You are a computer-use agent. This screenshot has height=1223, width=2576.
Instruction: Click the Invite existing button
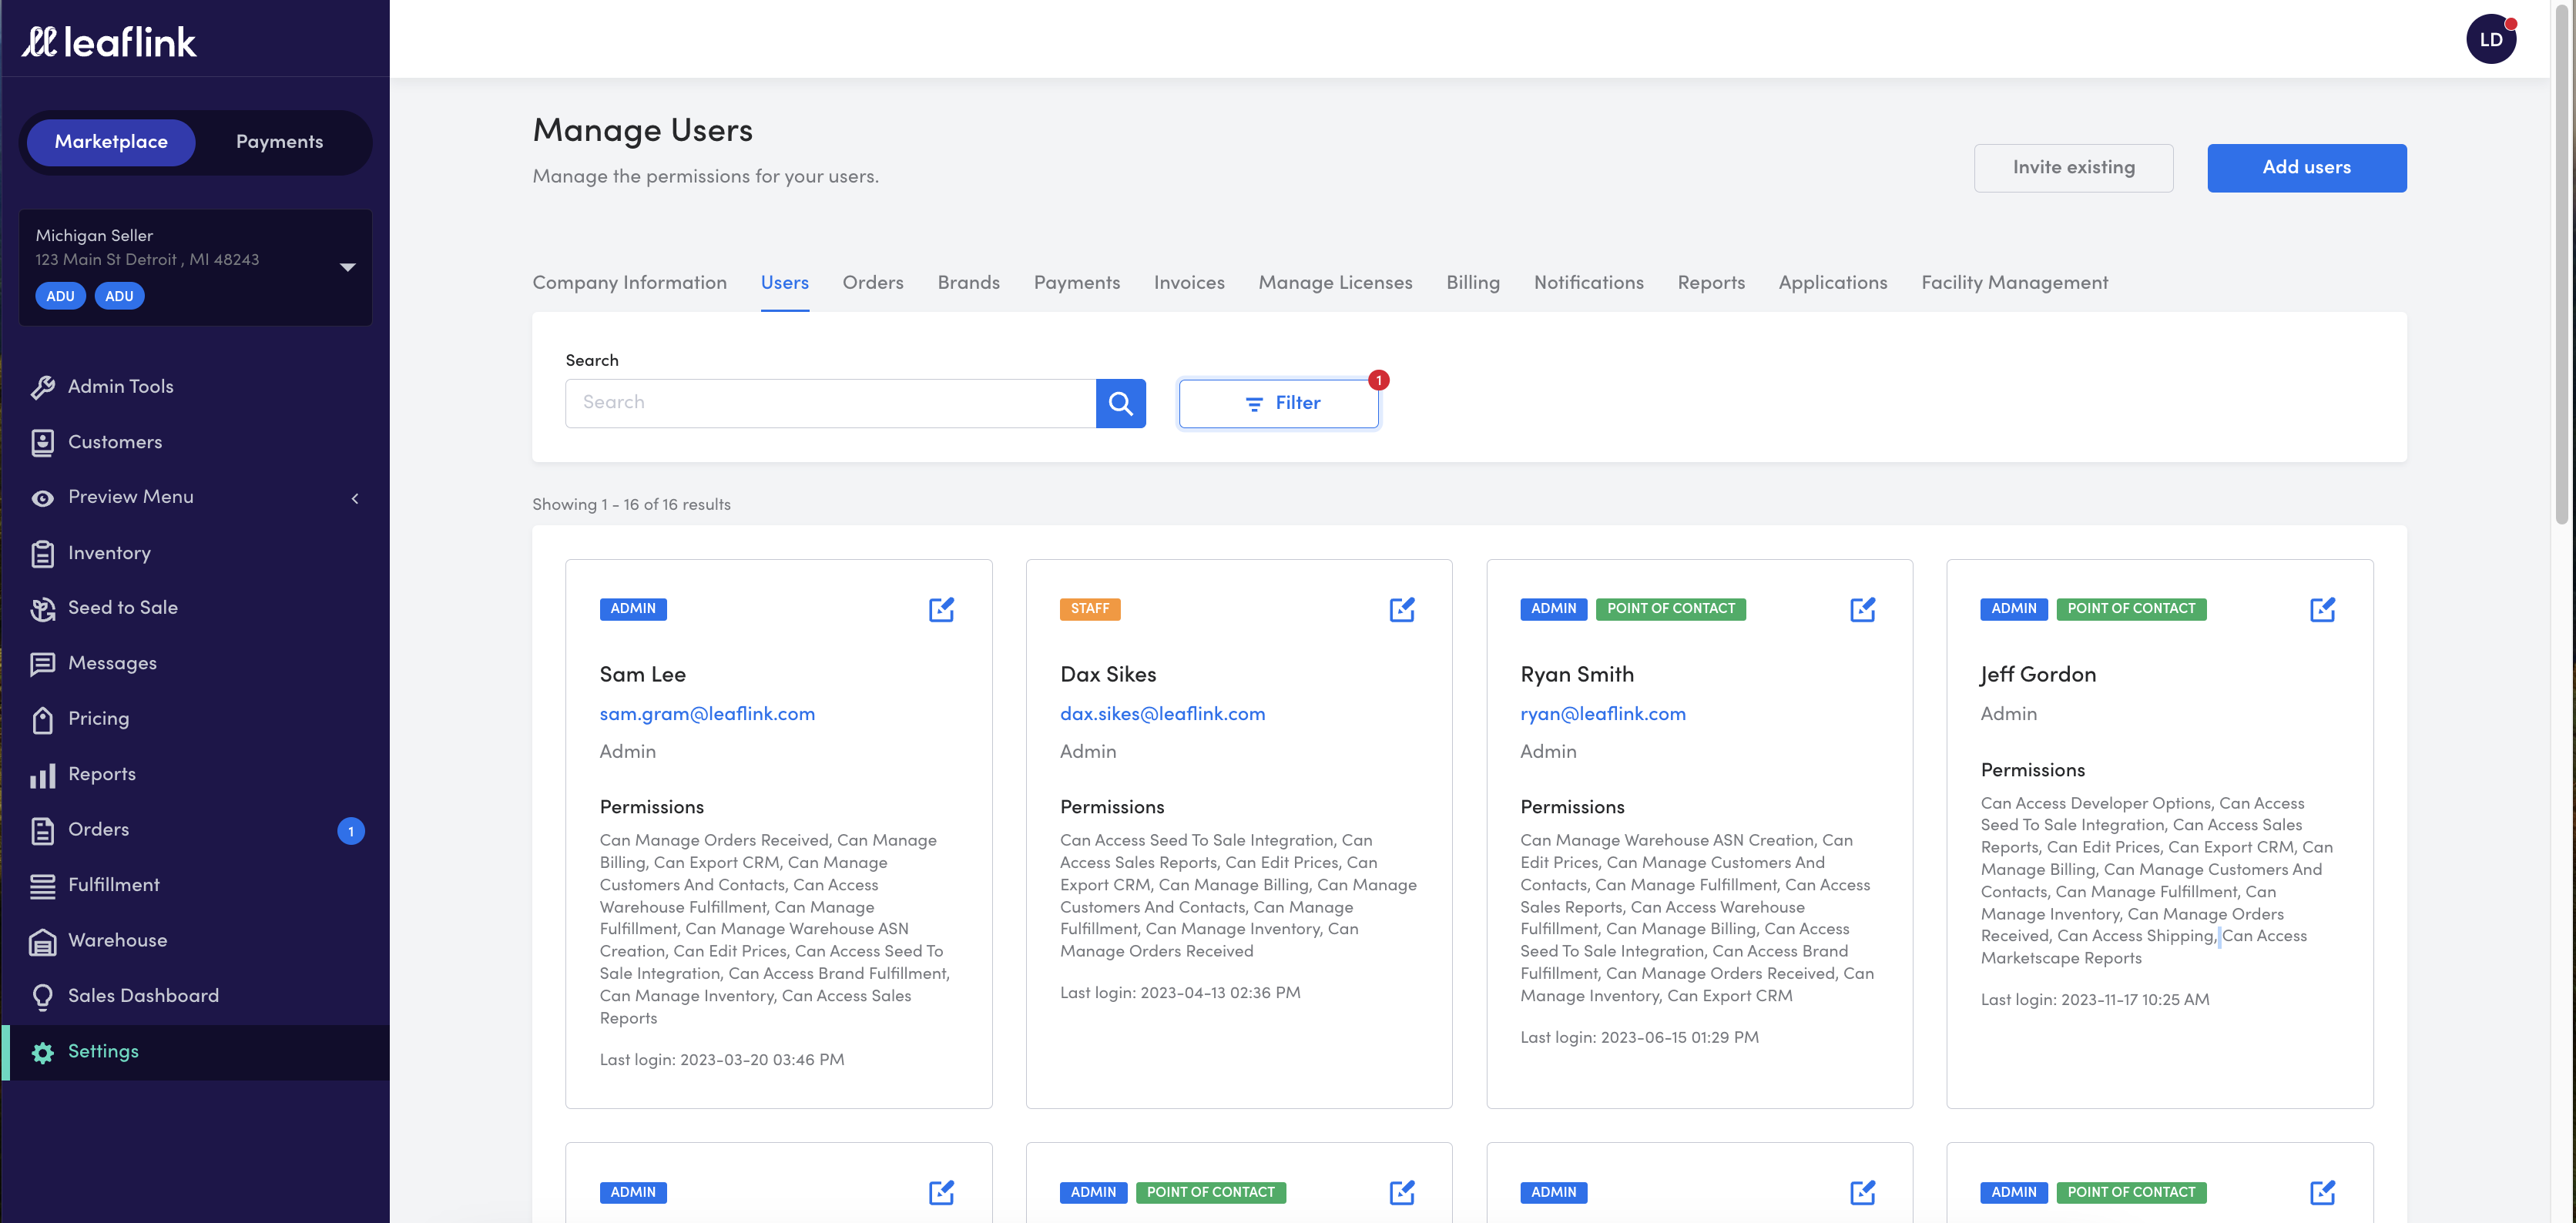[2073, 168]
